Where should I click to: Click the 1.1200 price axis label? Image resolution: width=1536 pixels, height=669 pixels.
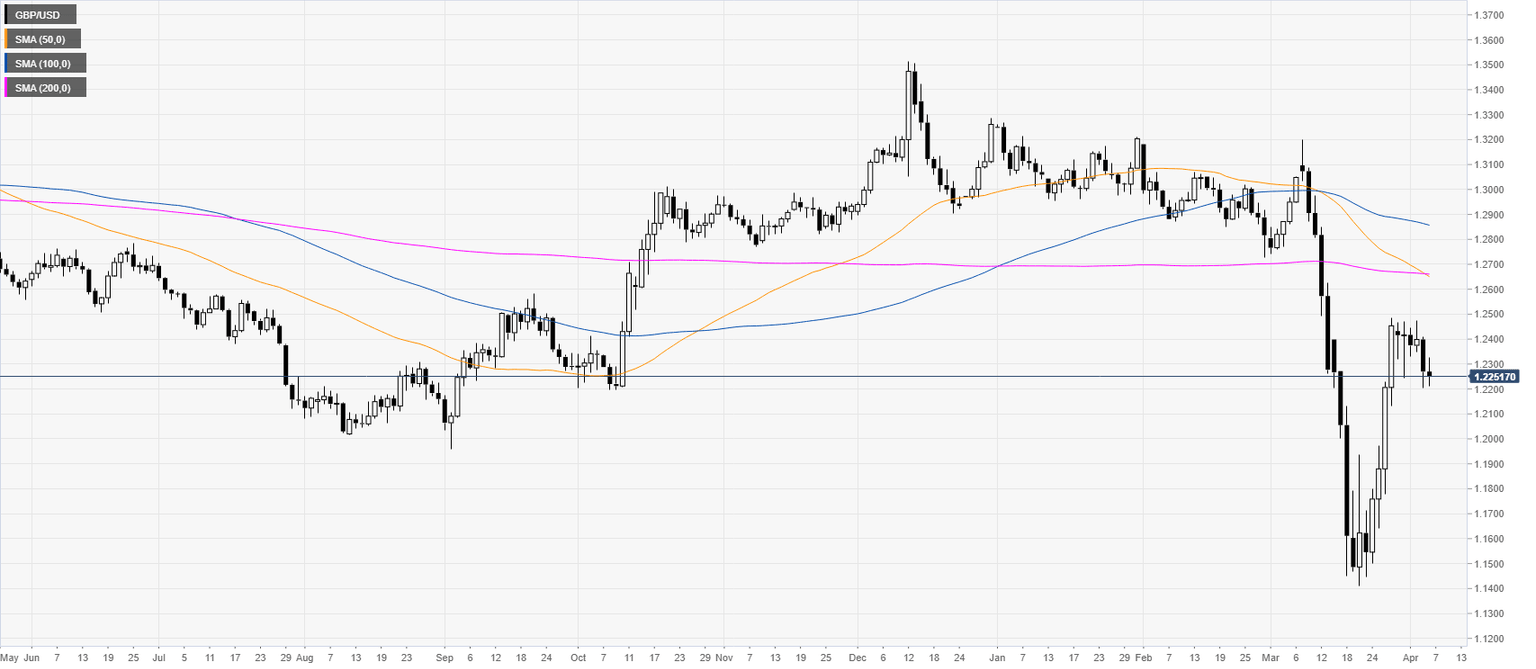[x=1487, y=639]
